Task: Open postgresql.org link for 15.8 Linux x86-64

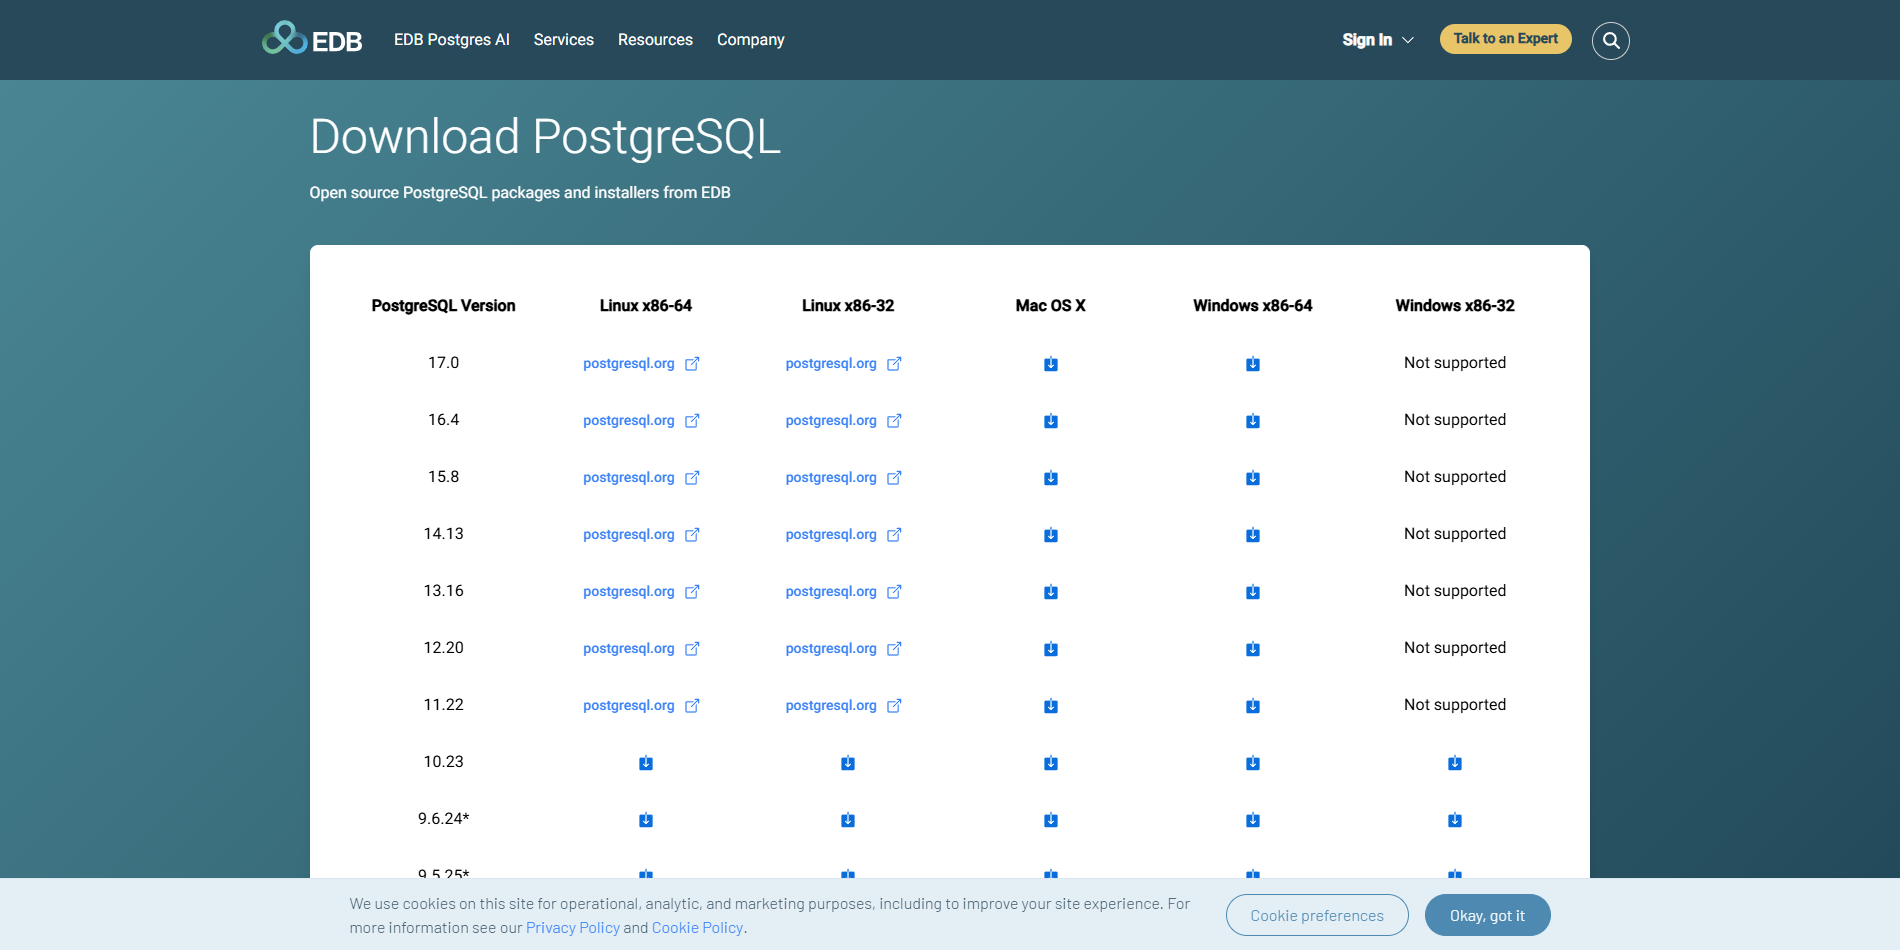Action: pos(641,478)
